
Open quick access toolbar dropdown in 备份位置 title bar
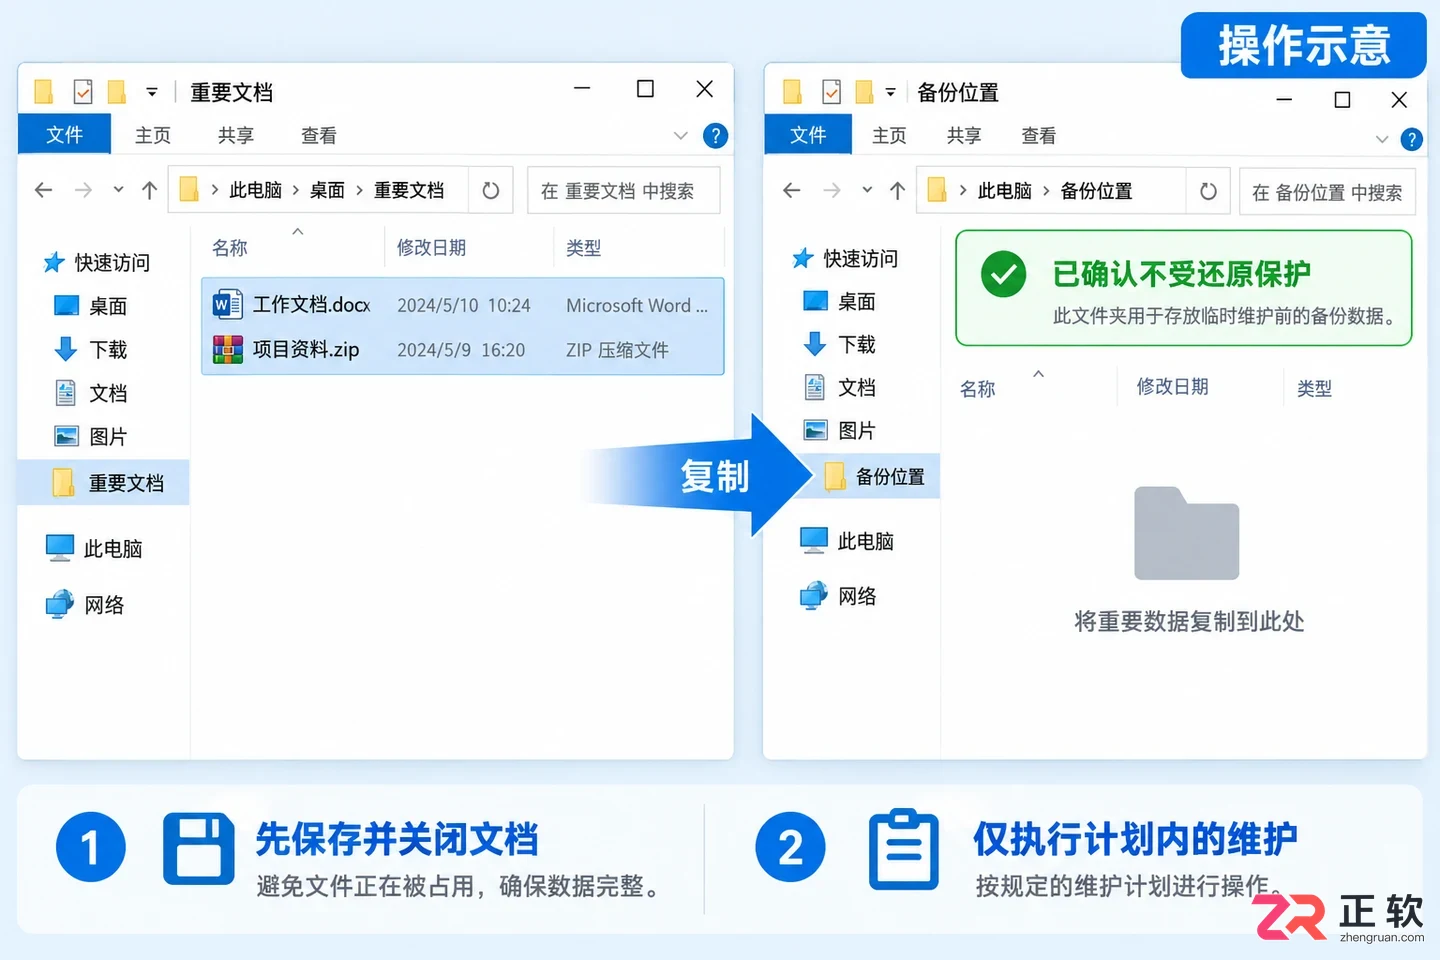click(890, 92)
